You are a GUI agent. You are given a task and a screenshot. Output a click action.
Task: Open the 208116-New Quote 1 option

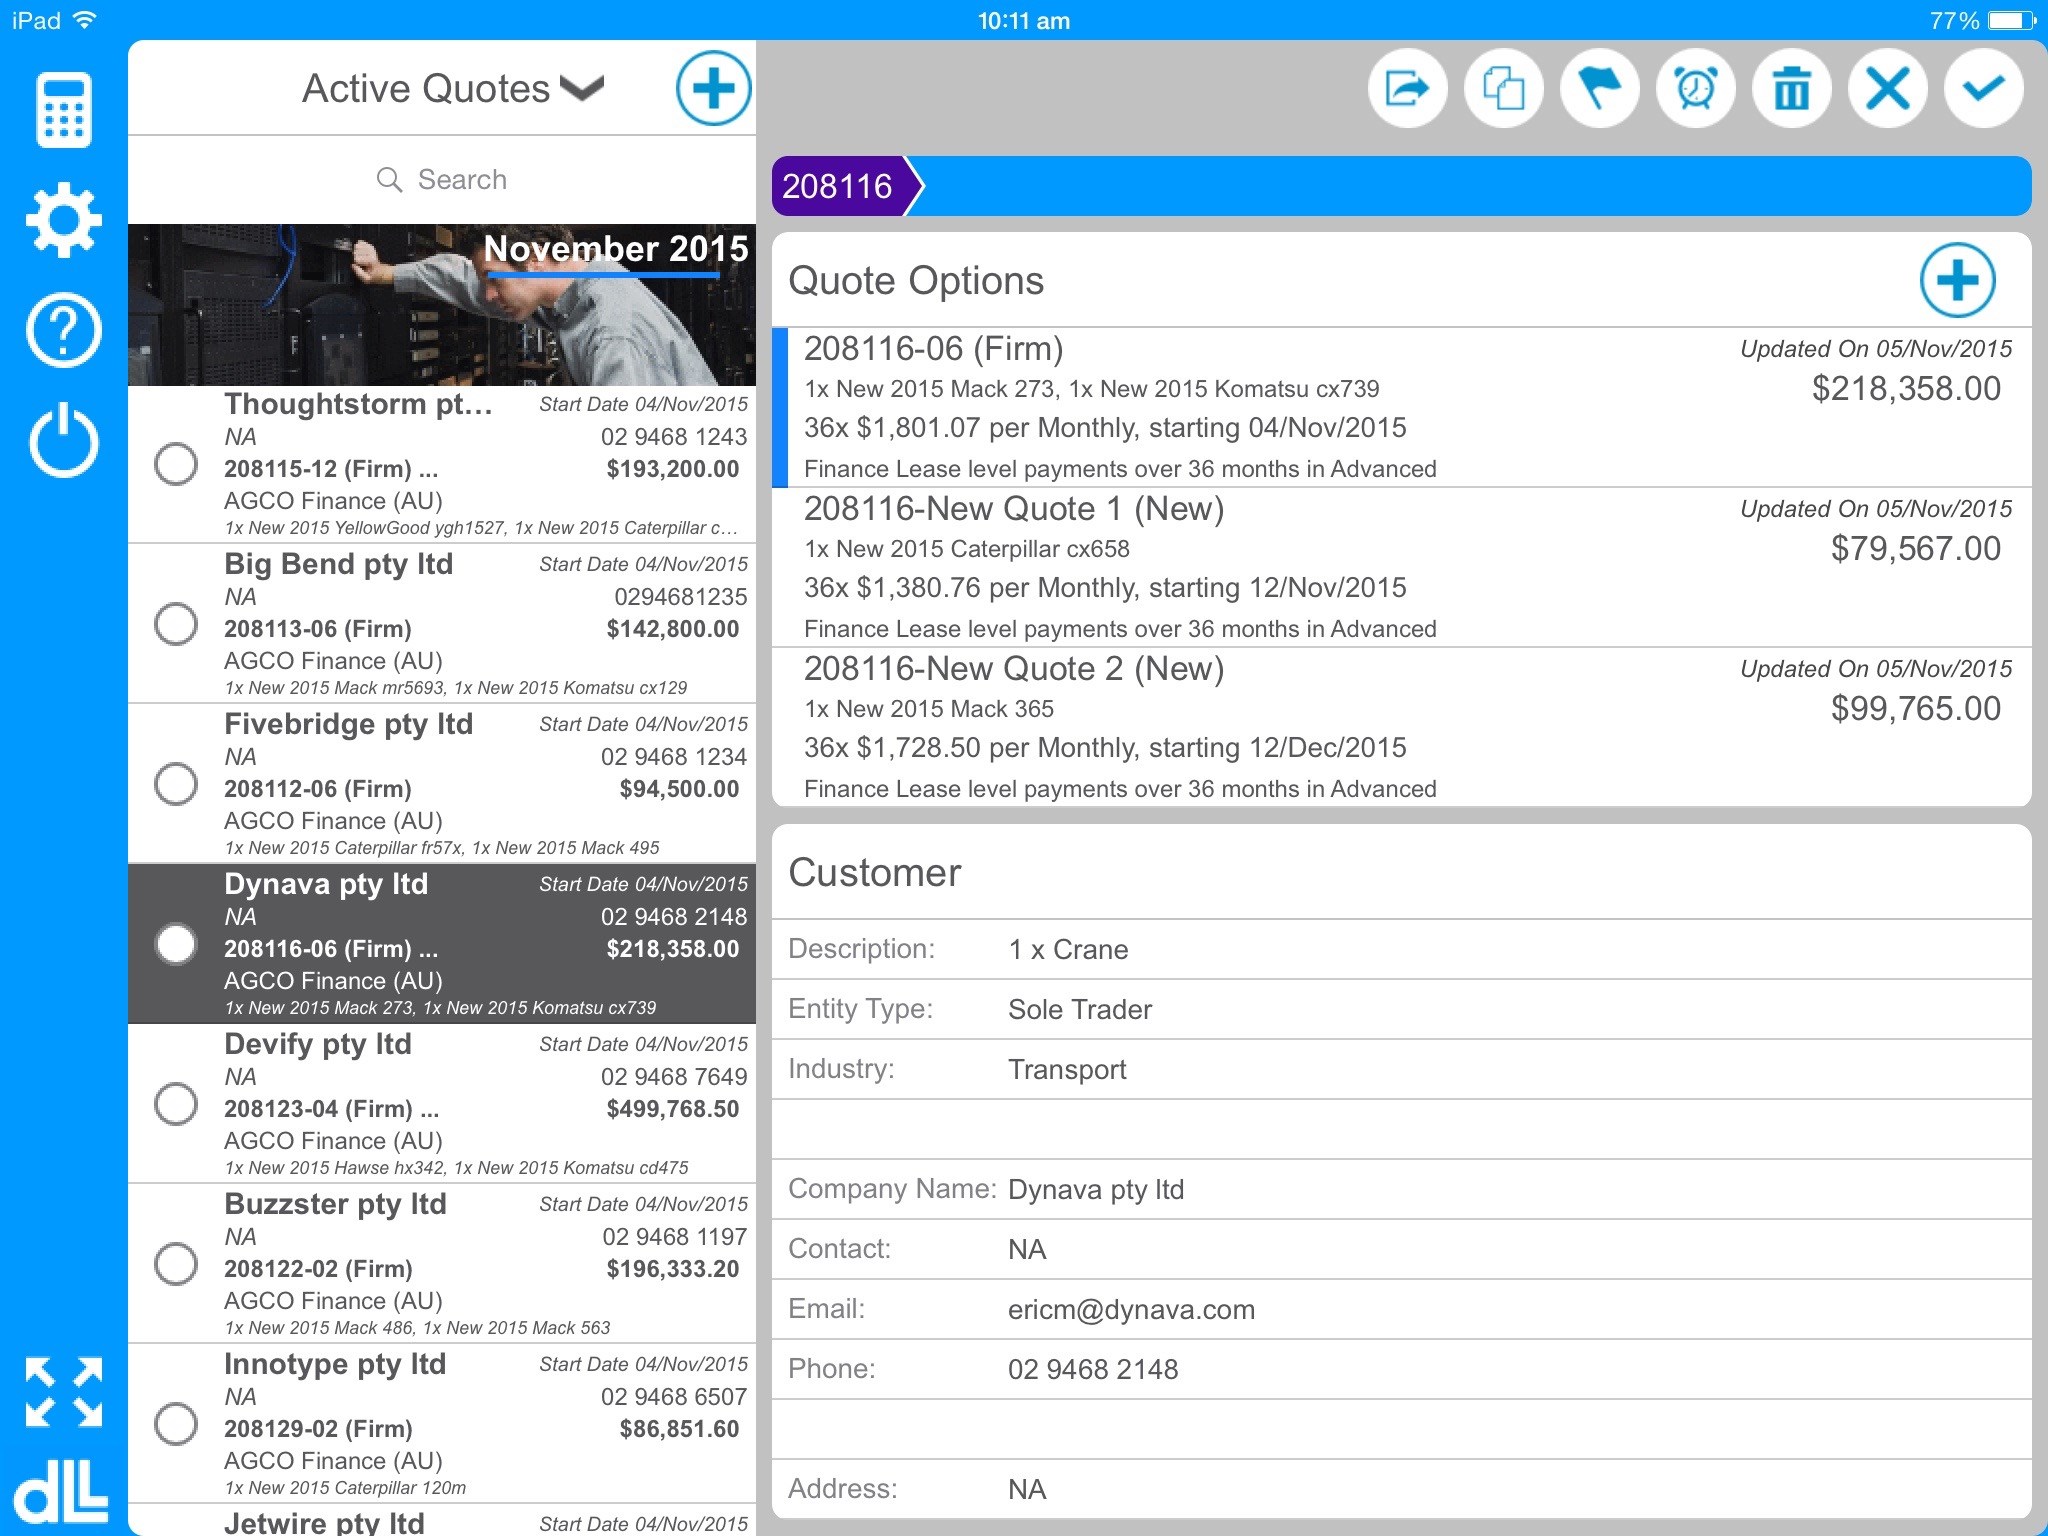[1401, 567]
